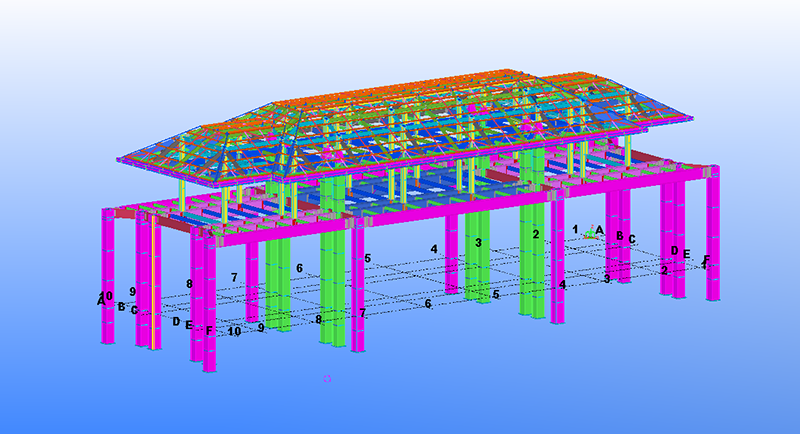
Task: Click grid label 3 between the green columns
Action: [479, 243]
